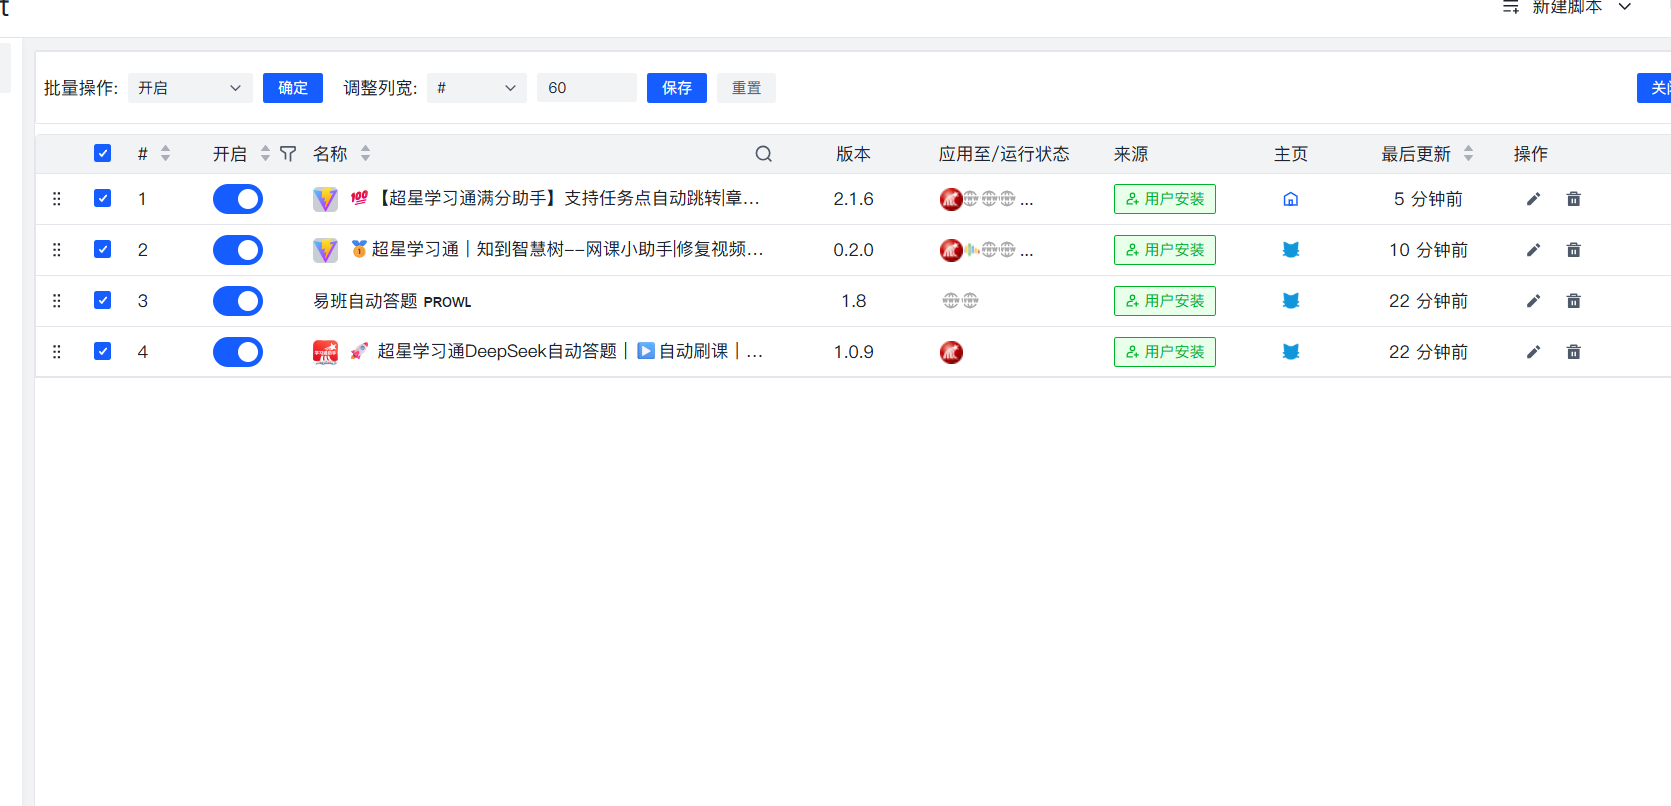Click red run-status icon in row 1

pyautogui.click(x=951, y=199)
